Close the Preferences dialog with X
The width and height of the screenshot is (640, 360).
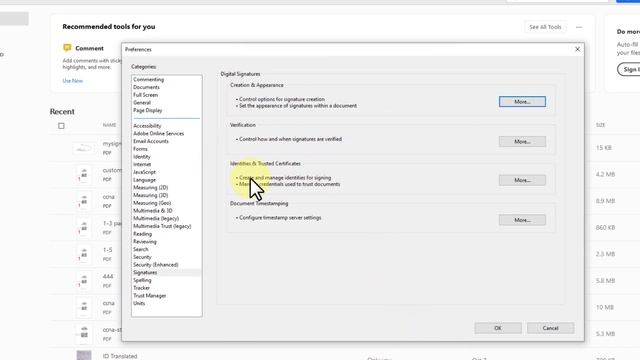click(x=577, y=49)
